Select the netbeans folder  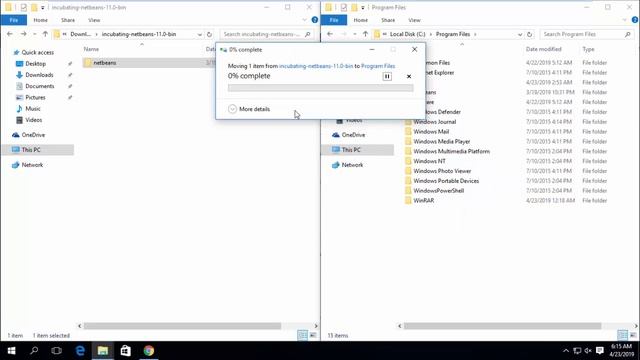[x=104, y=63]
